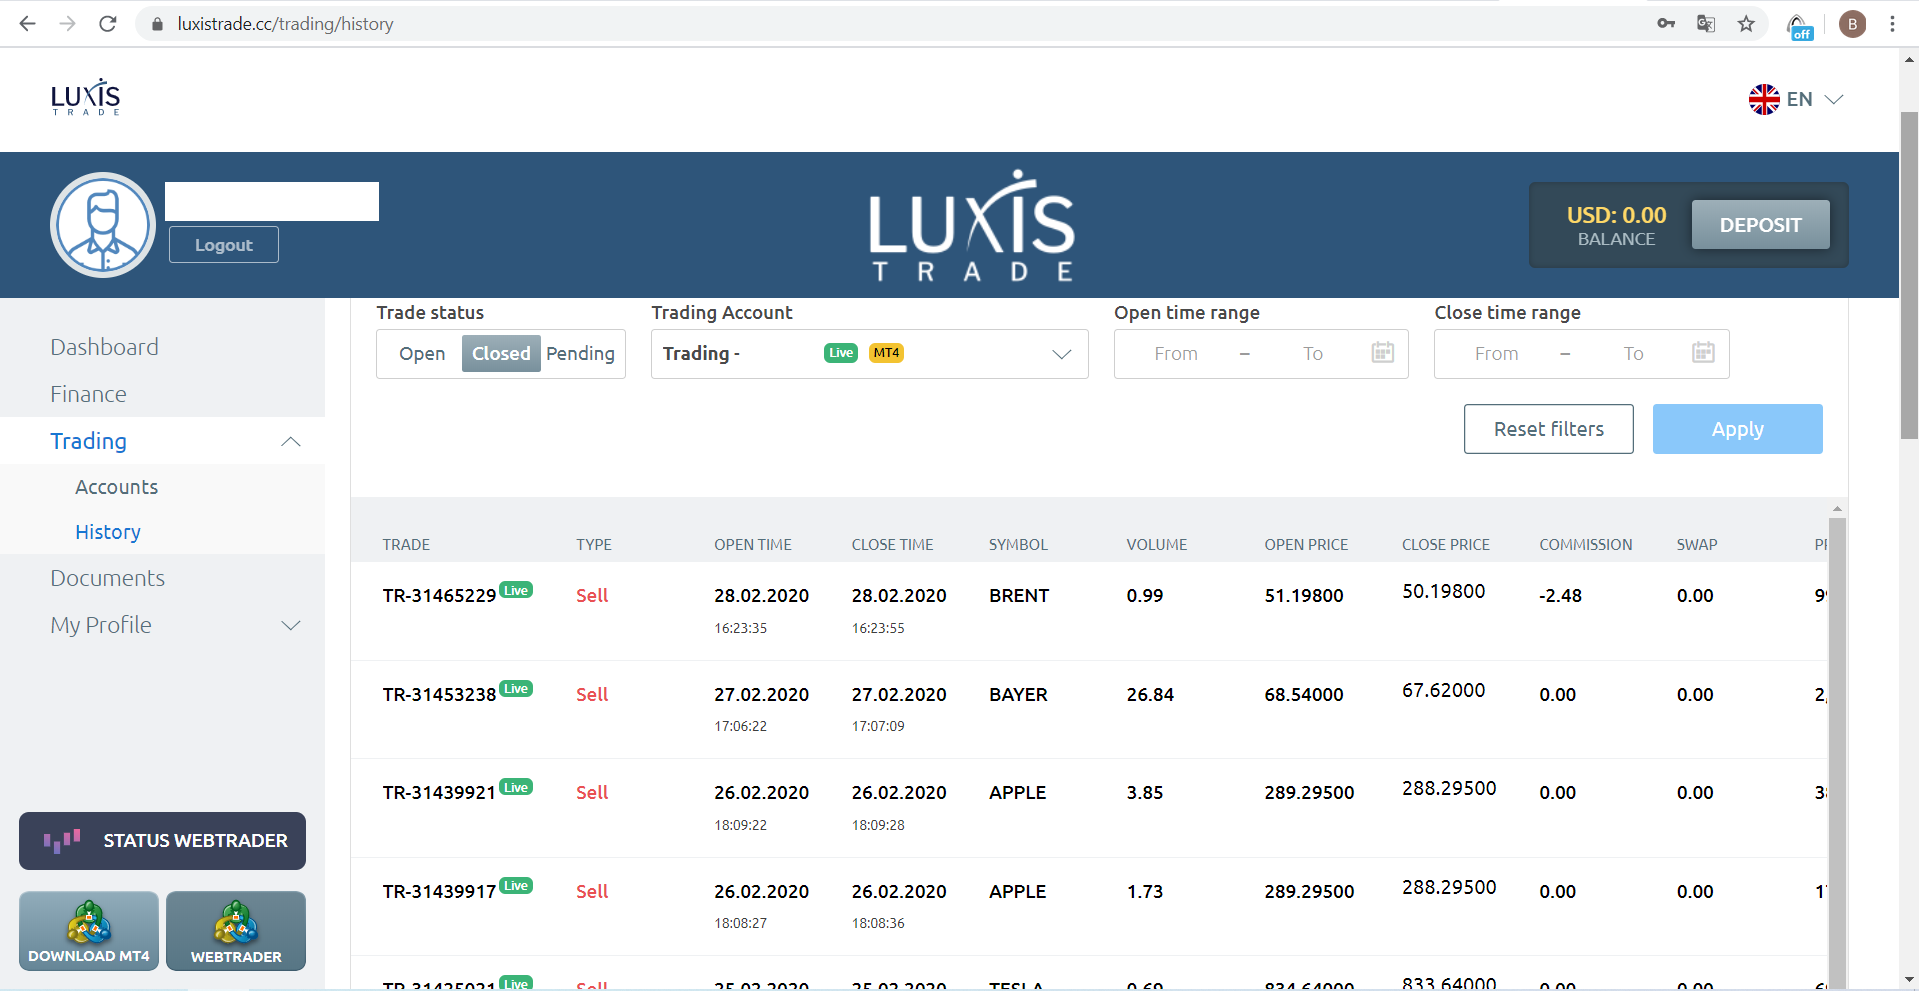Open the extension icon marked off
The height and width of the screenshot is (991, 1919).
pos(1800,26)
